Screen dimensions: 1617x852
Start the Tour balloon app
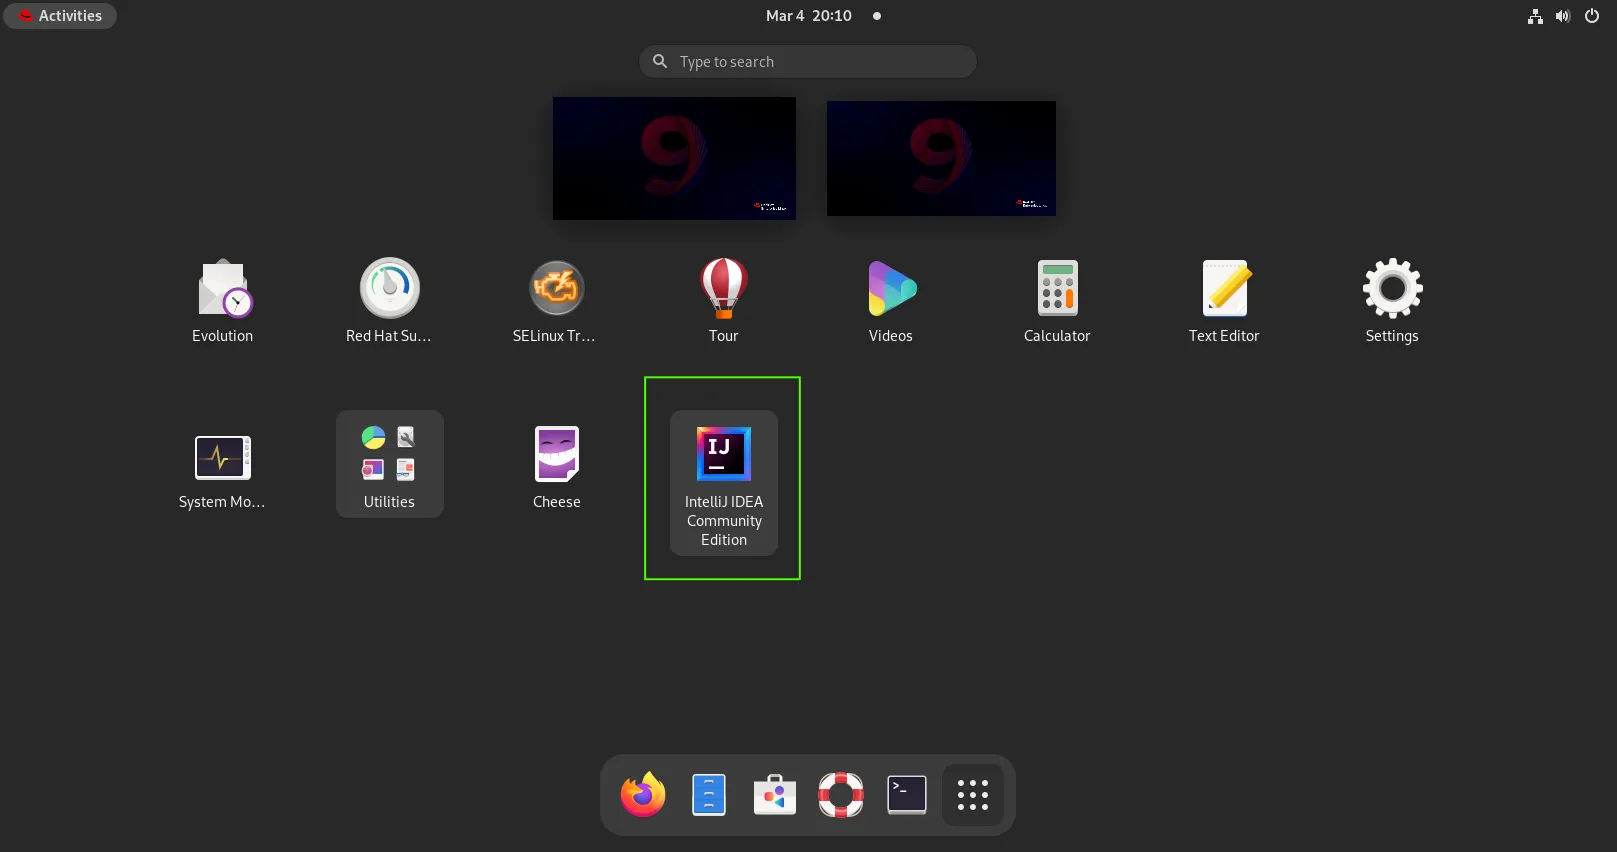point(724,300)
